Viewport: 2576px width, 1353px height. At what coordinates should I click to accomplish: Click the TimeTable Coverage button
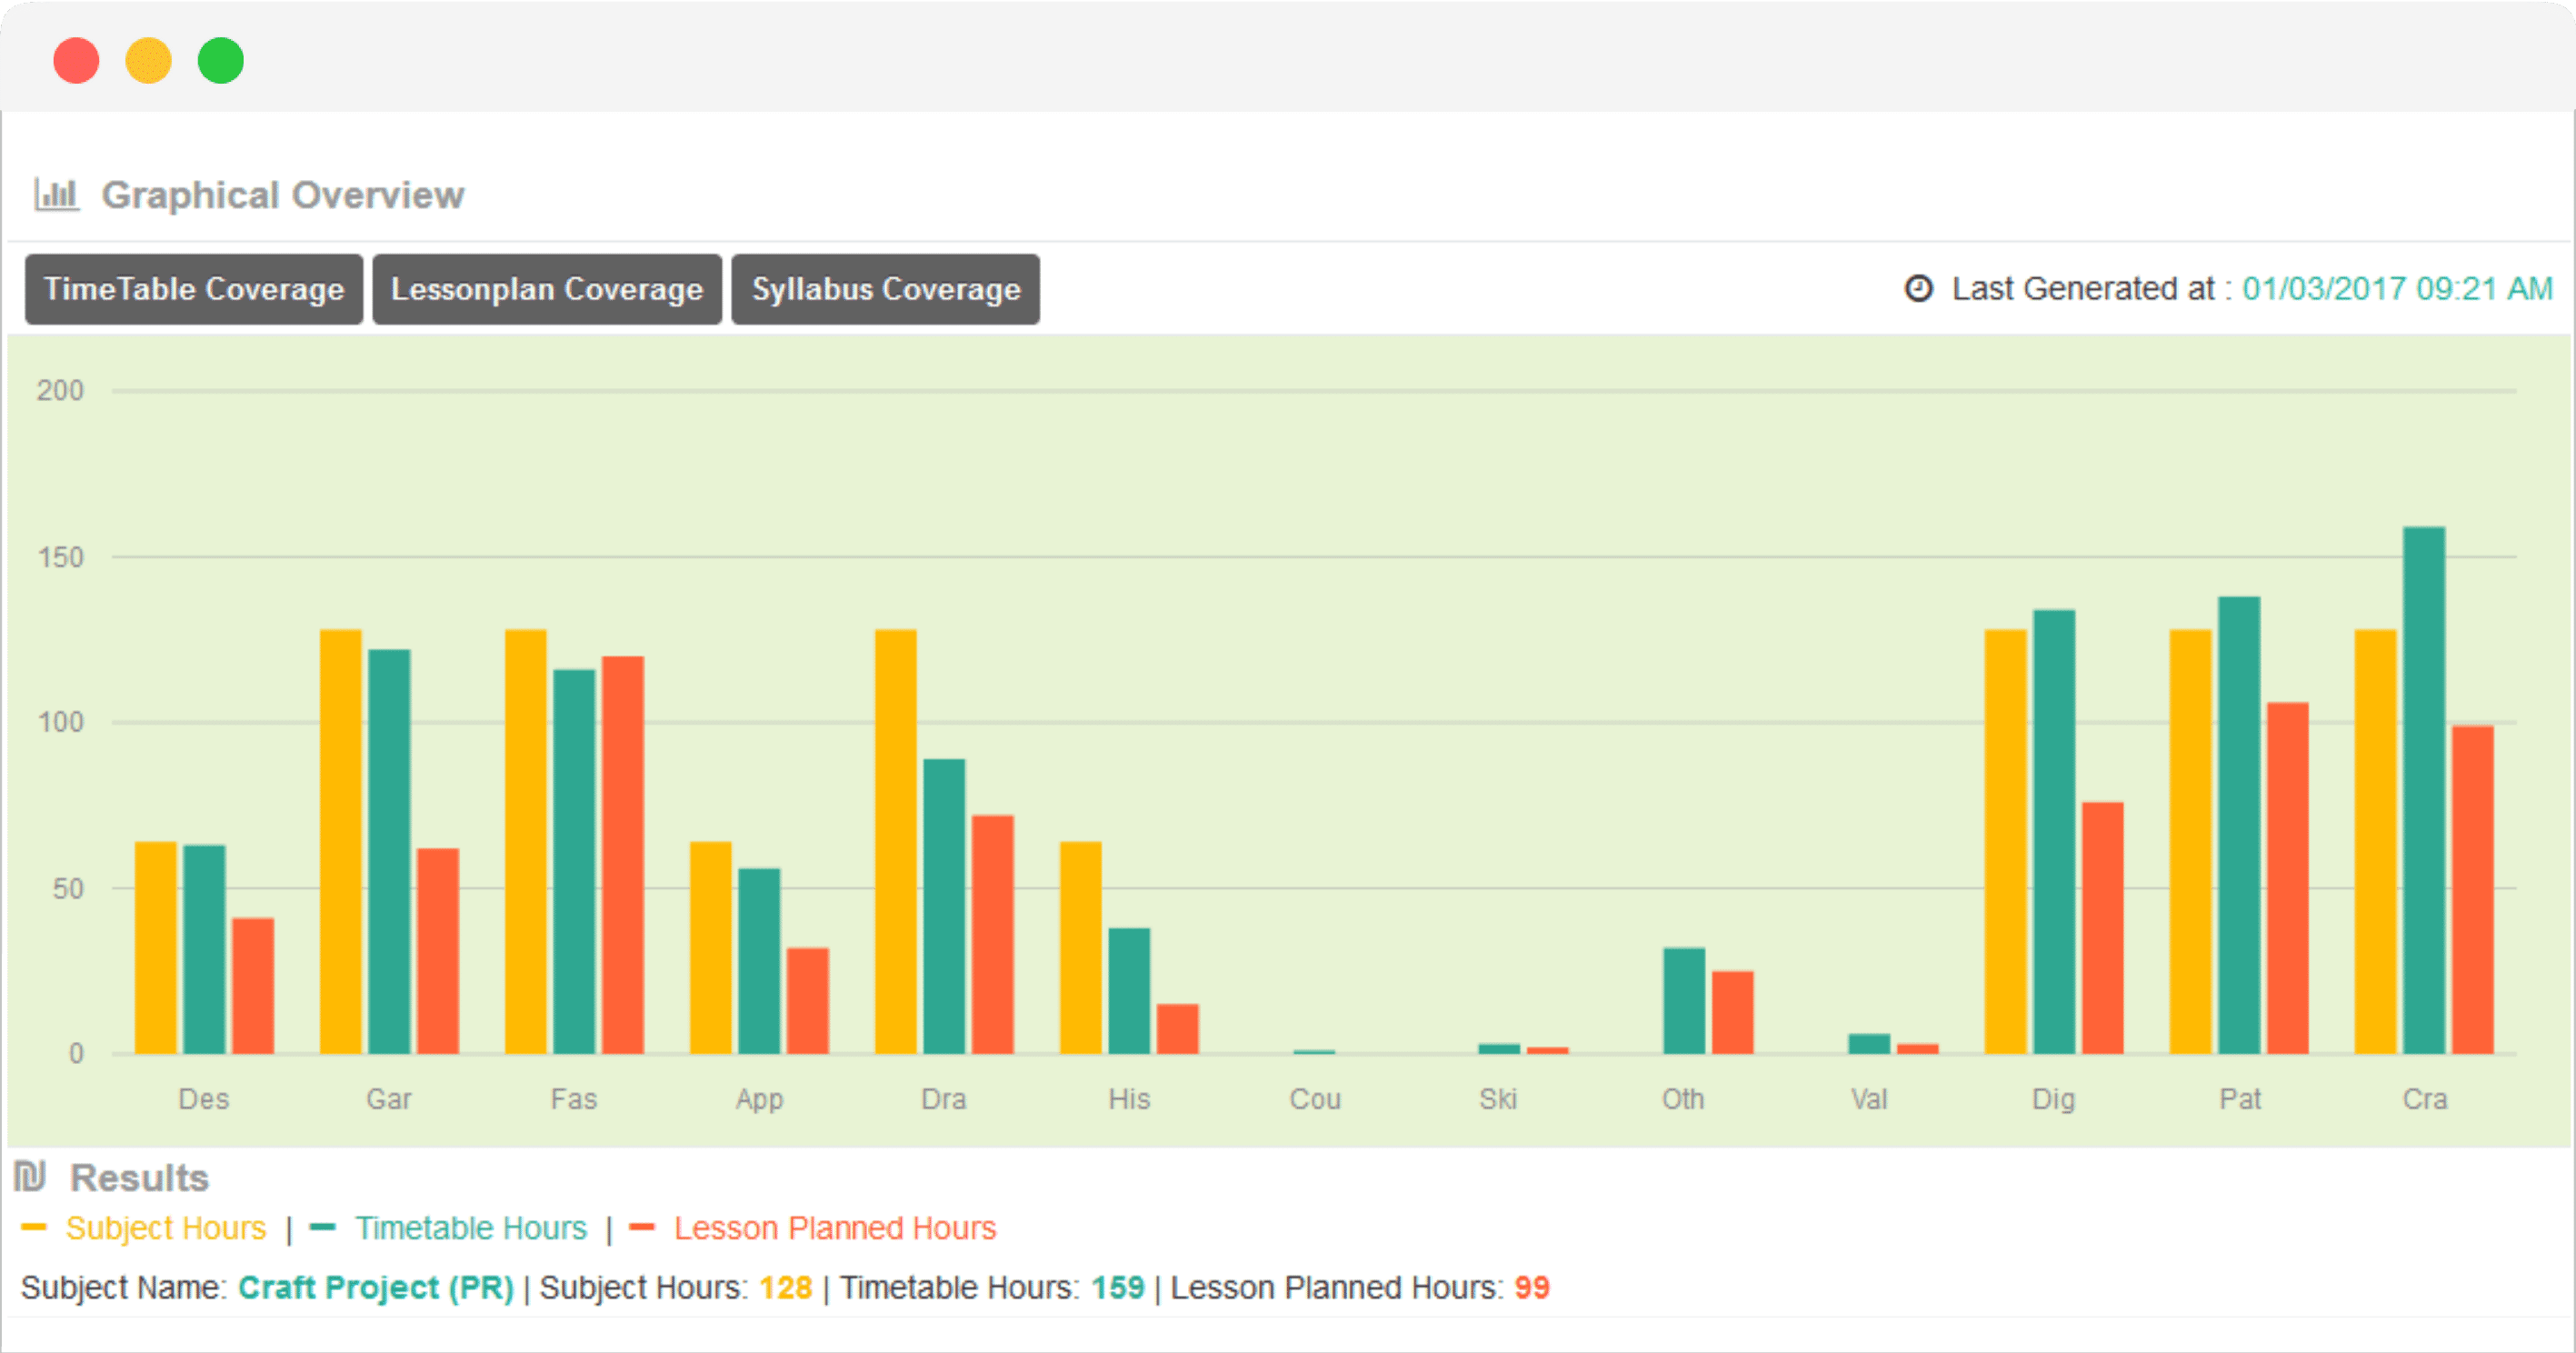tap(195, 286)
